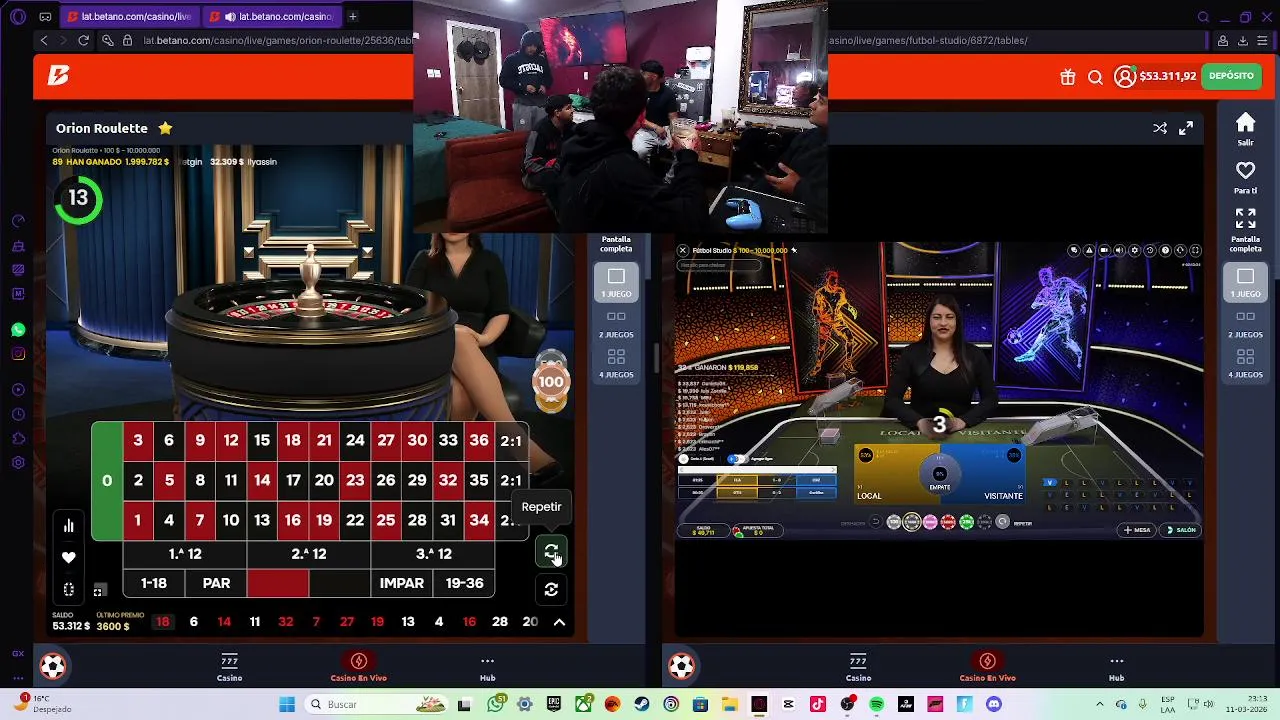
Task: Click the DEPÓSITO button
Action: pos(1231,76)
